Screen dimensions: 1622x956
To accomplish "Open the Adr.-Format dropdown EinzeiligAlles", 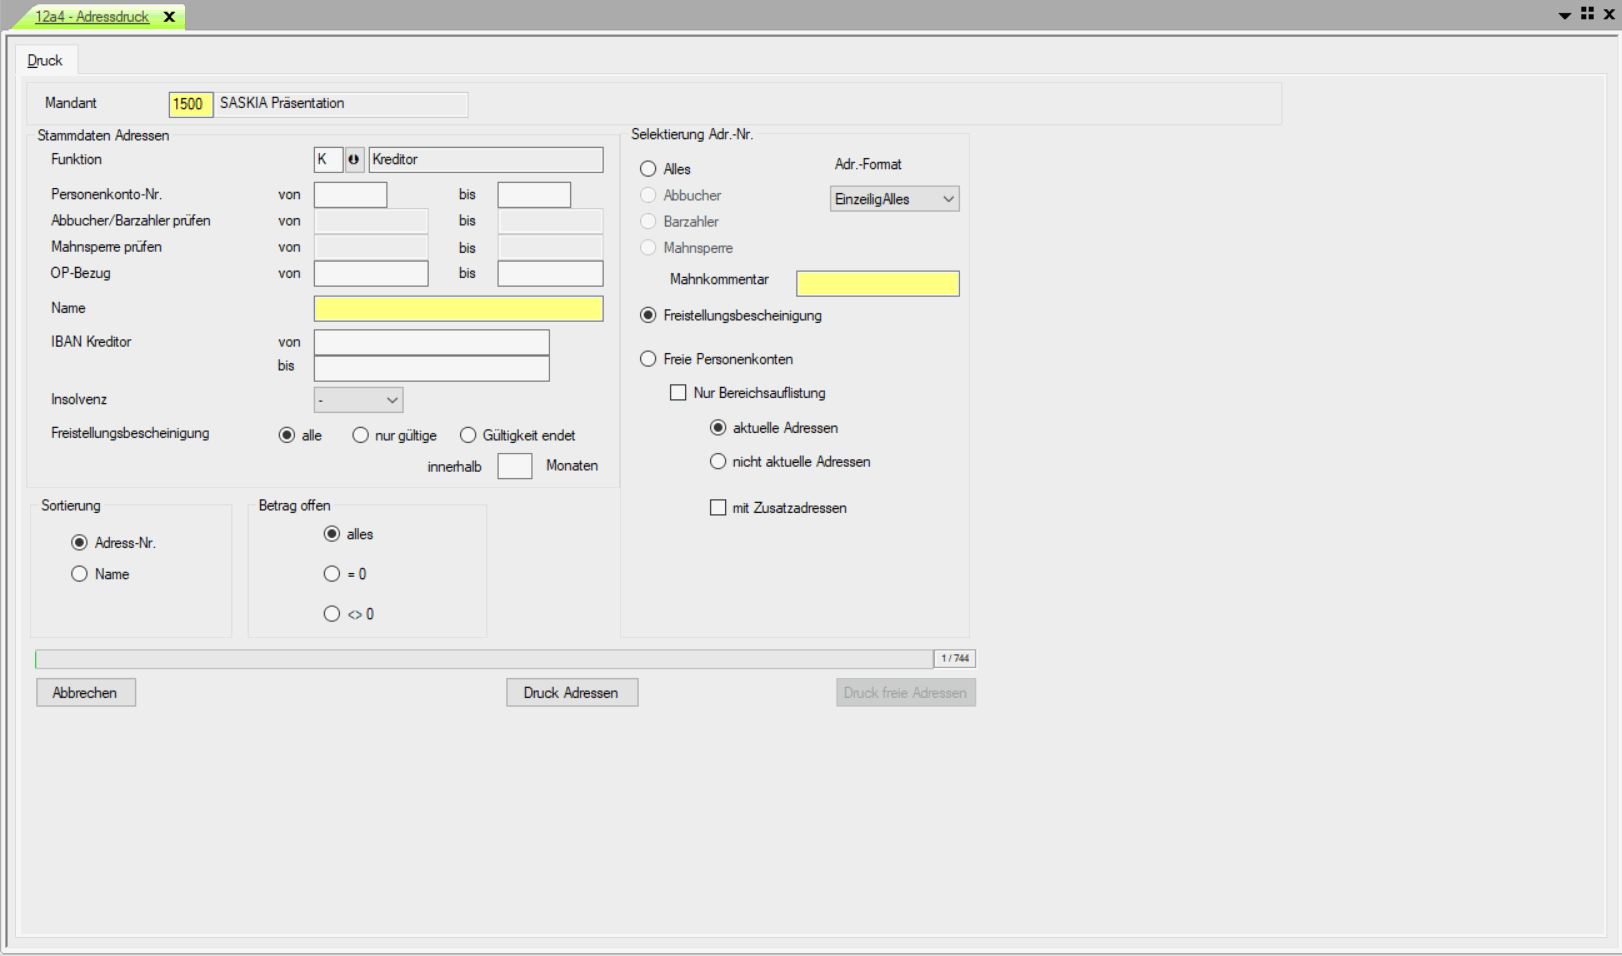I will (x=894, y=199).
